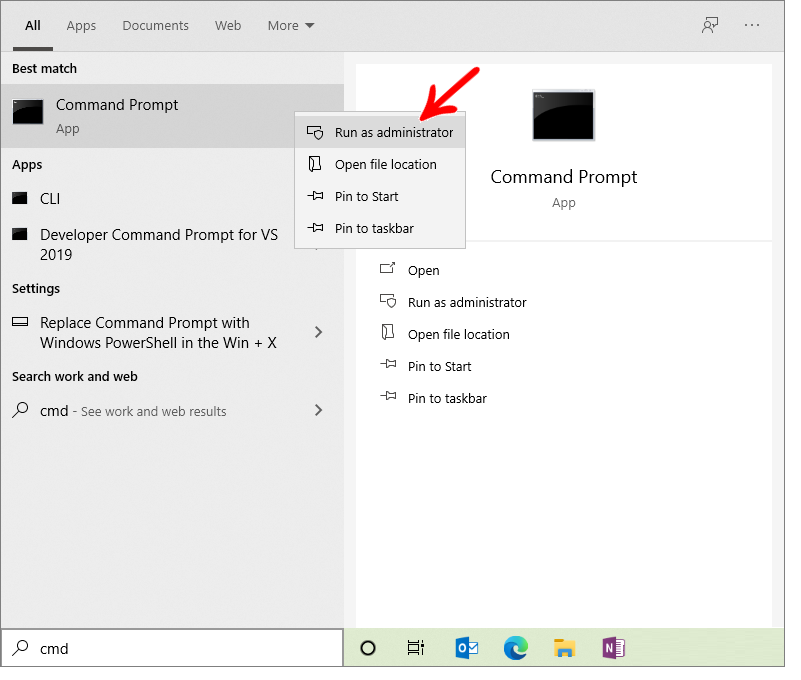This screenshot has height=680, width=801.
Task: Focus the search box containing cmd
Action: [x=172, y=648]
